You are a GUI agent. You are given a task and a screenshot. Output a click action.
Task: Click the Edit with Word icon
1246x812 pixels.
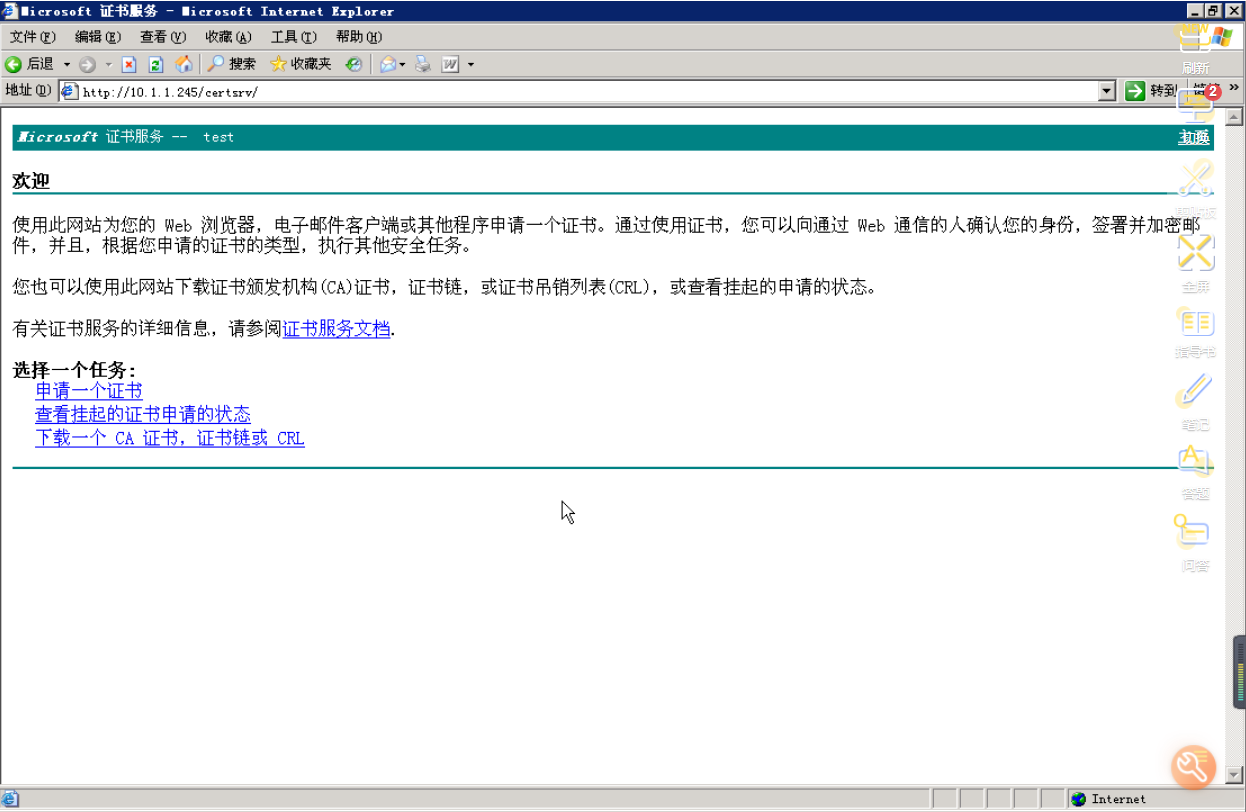point(450,64)
